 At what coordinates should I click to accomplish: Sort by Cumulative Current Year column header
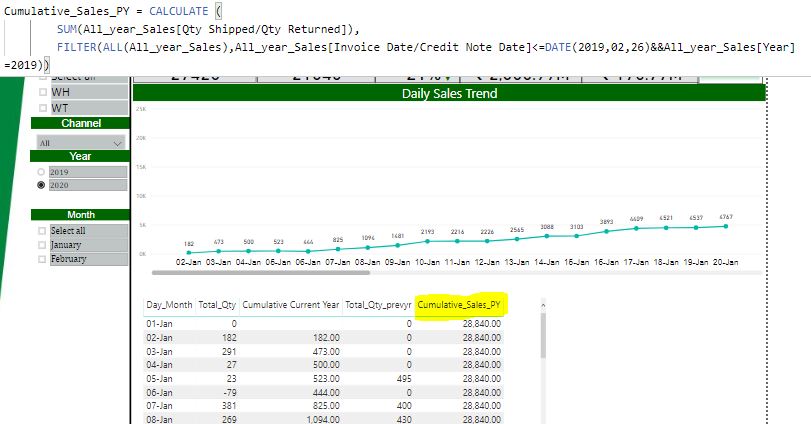pos(291,305)
